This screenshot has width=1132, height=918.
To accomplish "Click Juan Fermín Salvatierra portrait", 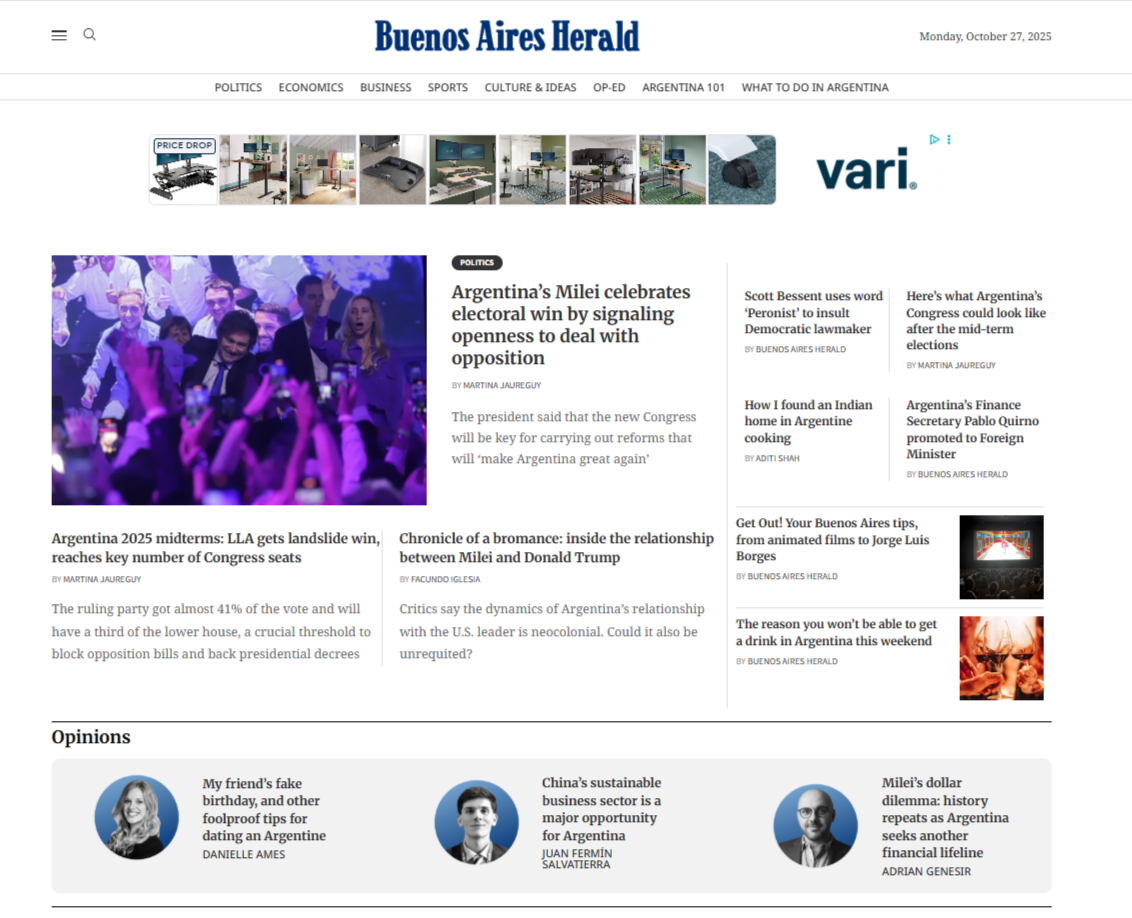I will coord(476,822).
